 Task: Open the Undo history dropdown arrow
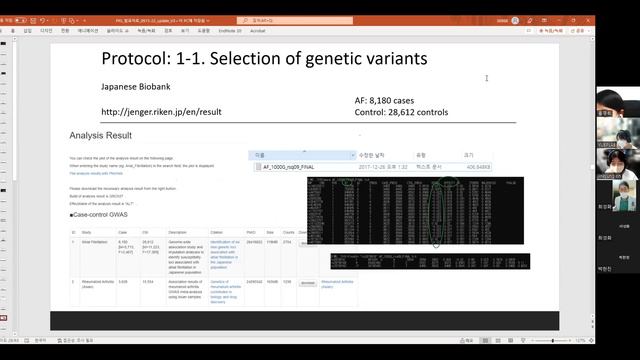tap(48, 20)
